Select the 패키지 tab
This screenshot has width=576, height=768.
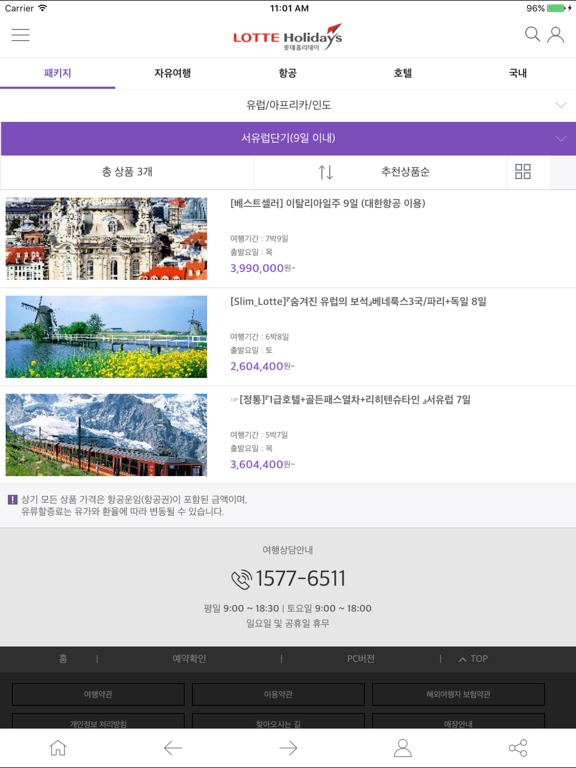point(57,73)
